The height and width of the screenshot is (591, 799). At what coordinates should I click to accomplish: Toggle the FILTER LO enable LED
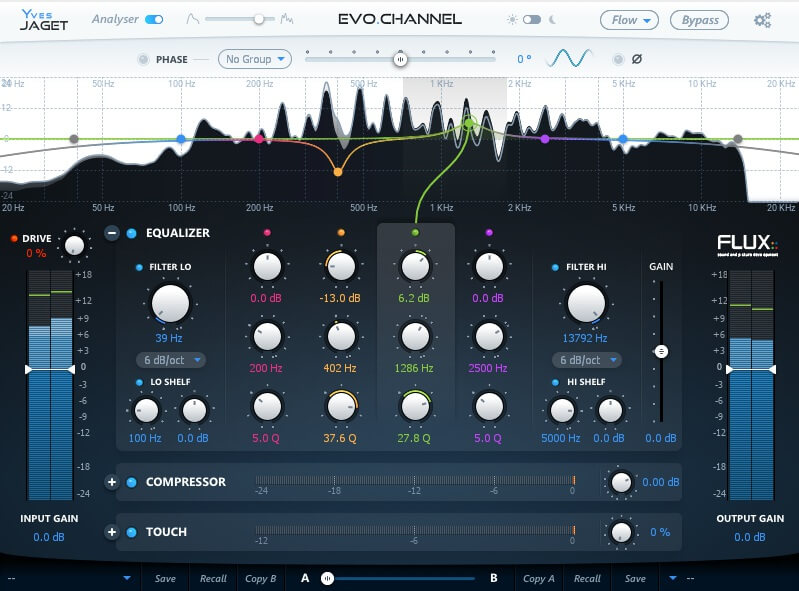pyautogui.click(x=139, y=267)
